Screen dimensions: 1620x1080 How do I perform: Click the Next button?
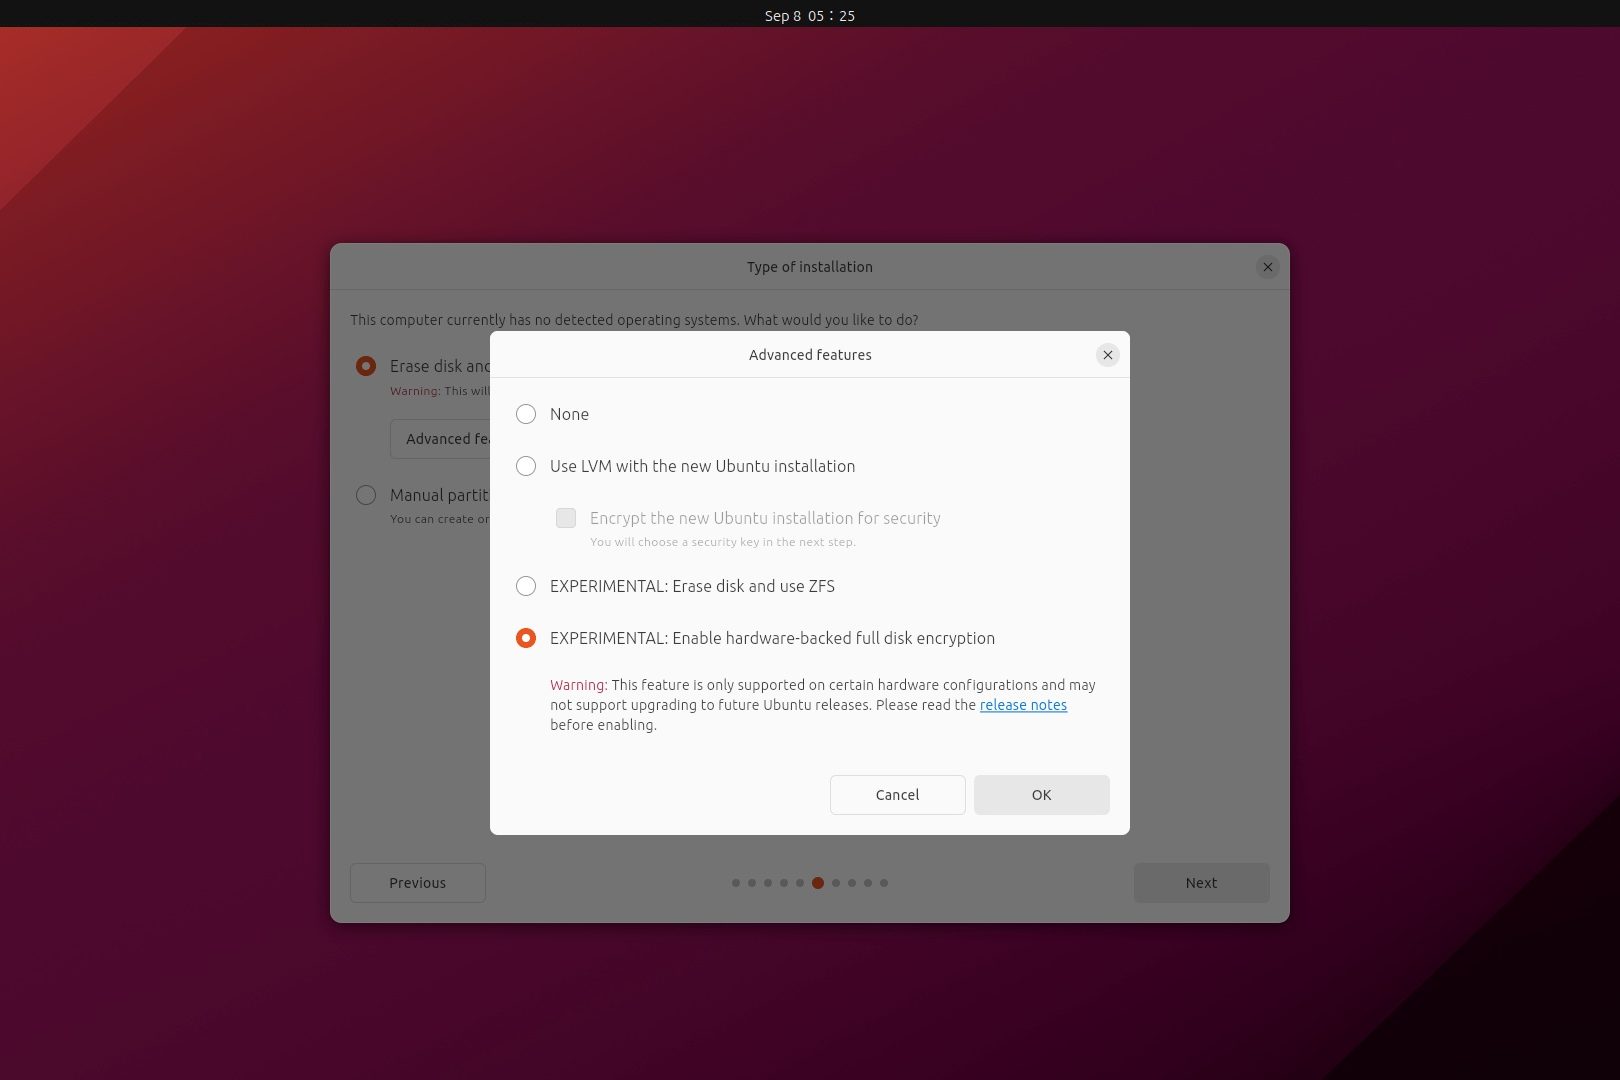pos(1201,883)
